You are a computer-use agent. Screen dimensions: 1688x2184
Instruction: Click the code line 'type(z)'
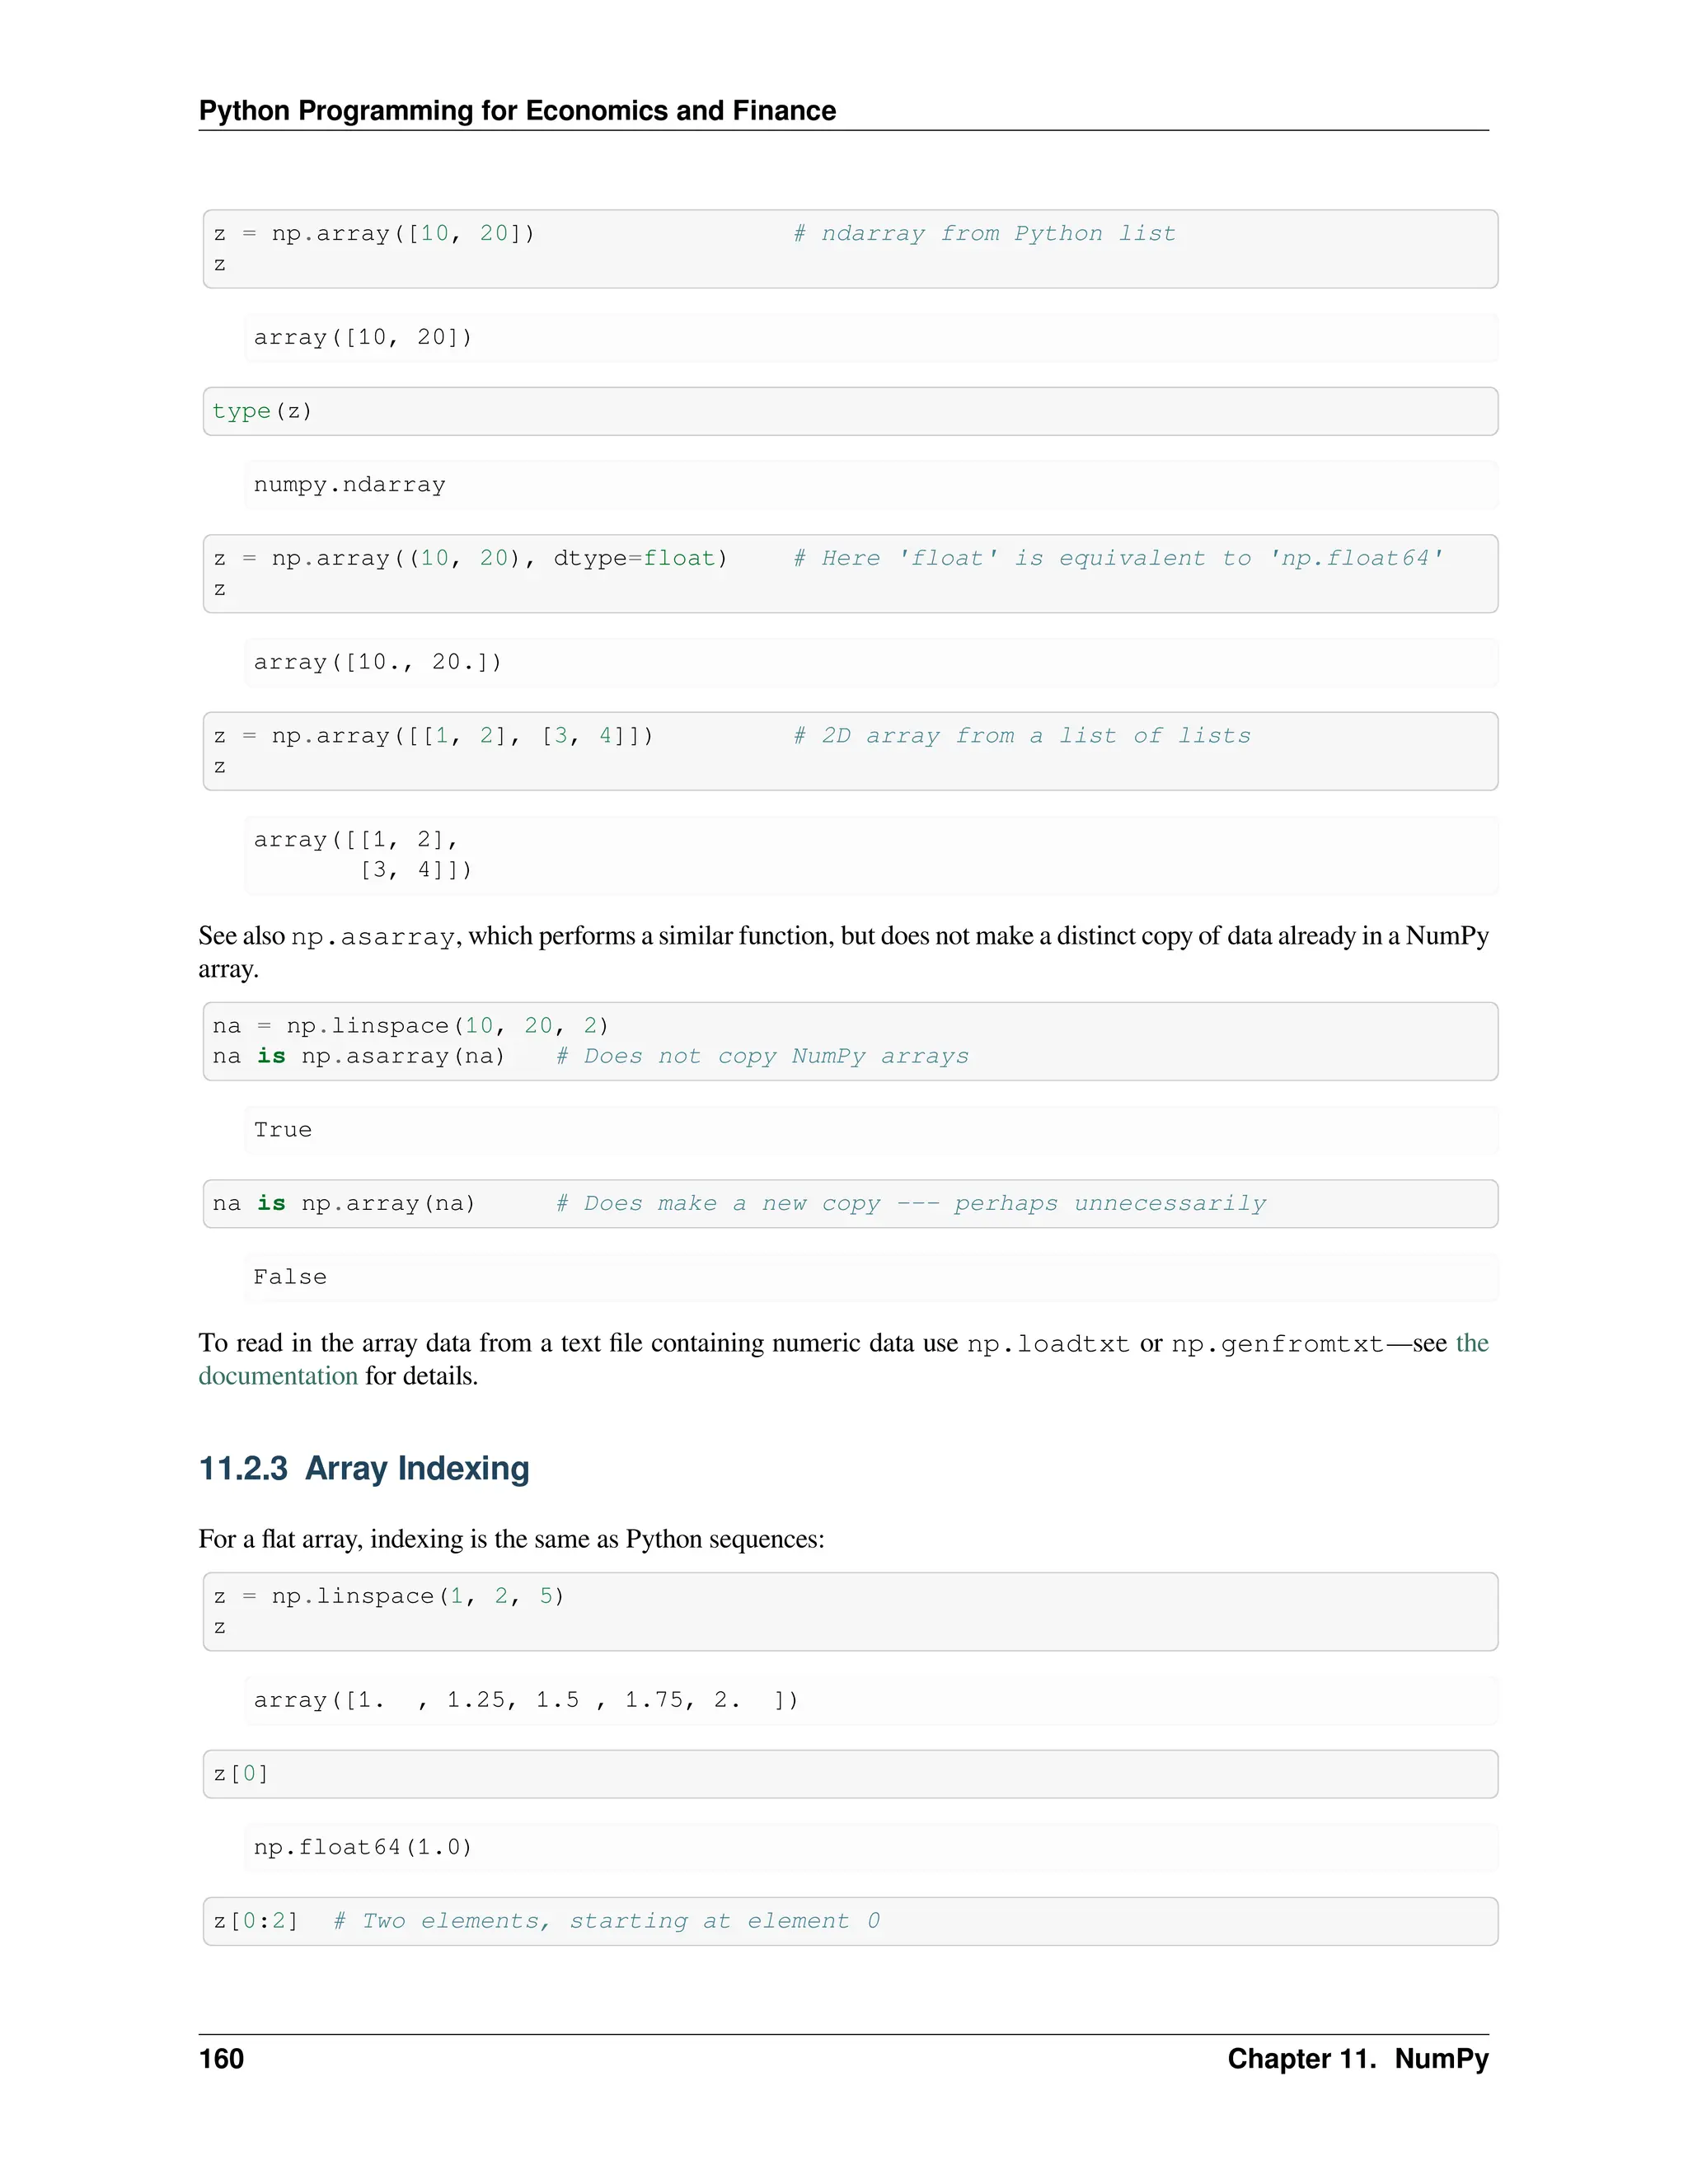pyautogui.click(x=262, y=411)
